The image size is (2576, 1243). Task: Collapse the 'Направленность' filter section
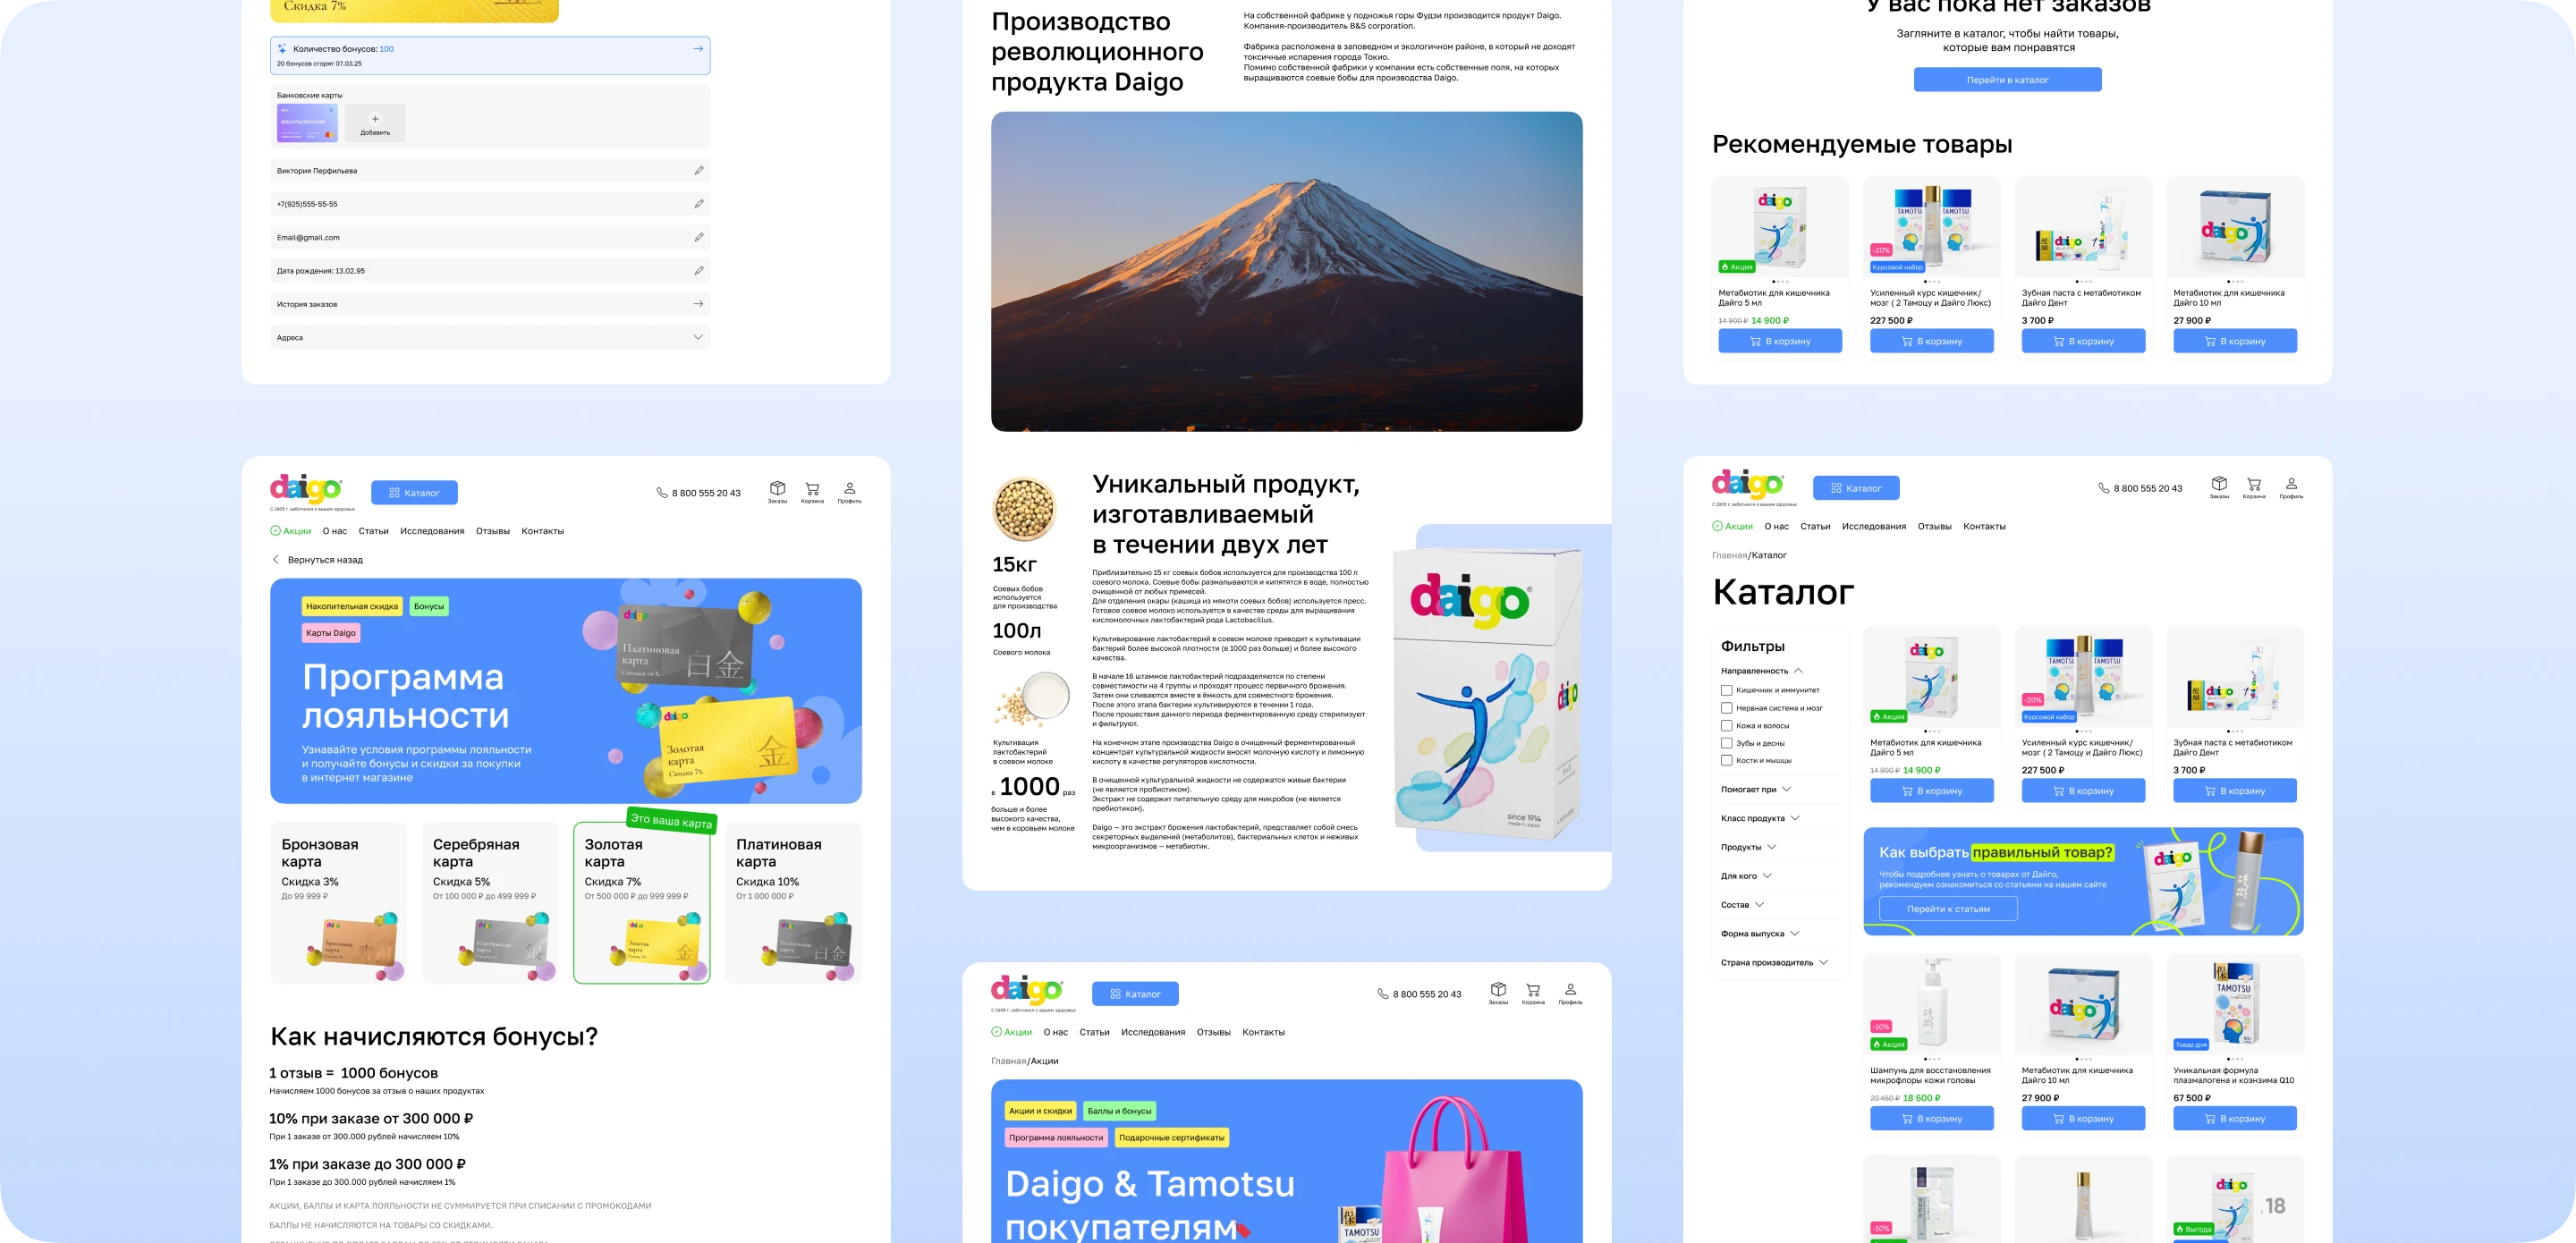(1799, 672)
